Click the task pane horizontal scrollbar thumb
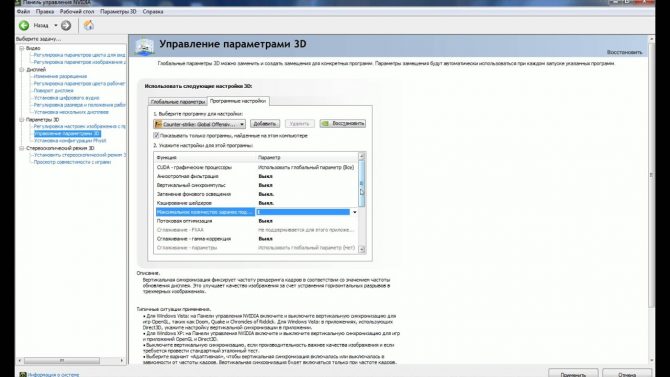Screen dimensions: 670x377 coord(62,361)
